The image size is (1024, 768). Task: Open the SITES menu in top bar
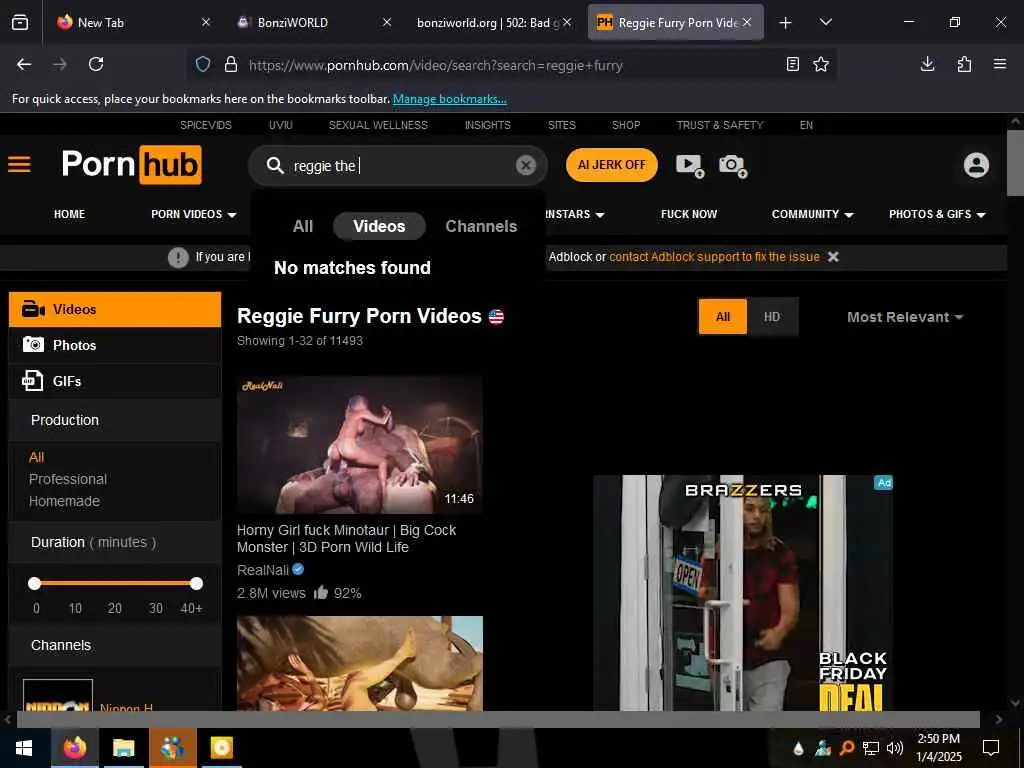click(x=562, y=125)
